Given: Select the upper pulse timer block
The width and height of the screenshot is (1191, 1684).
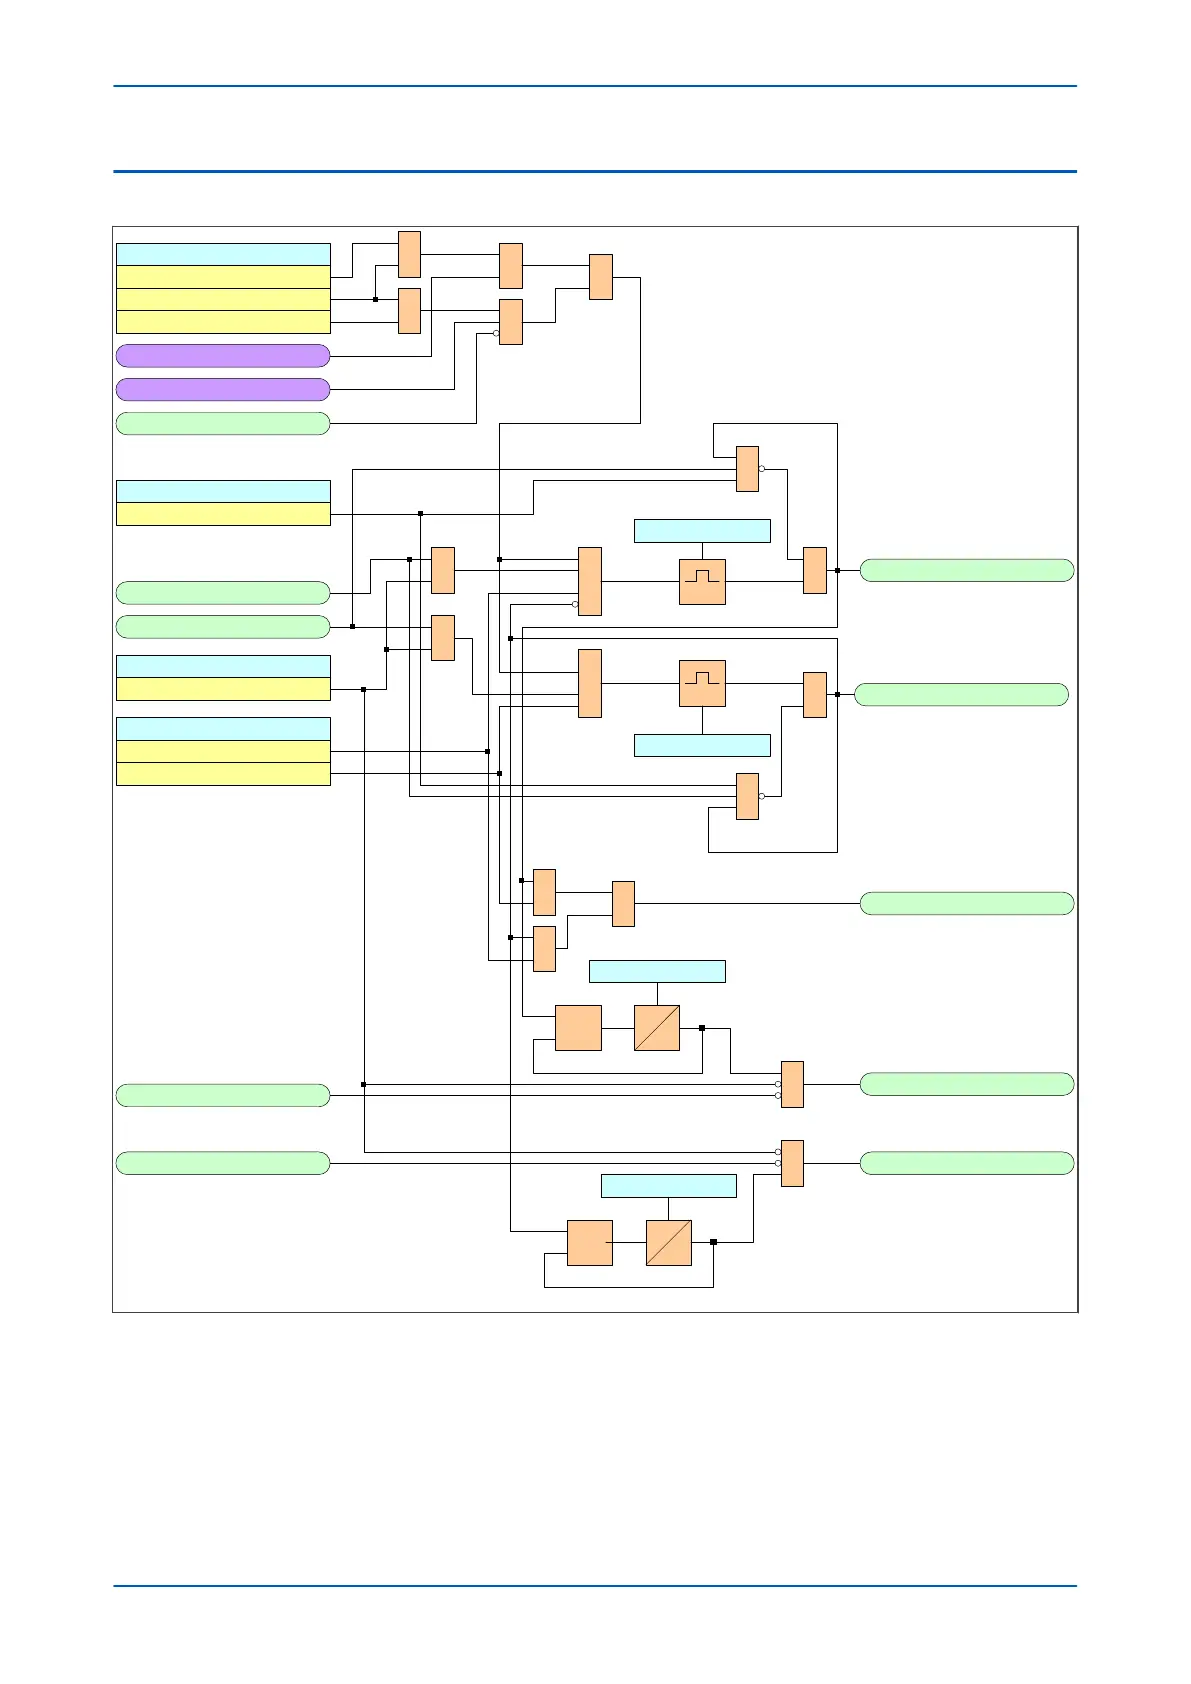Looking at the screenshot, I should 702,582.
